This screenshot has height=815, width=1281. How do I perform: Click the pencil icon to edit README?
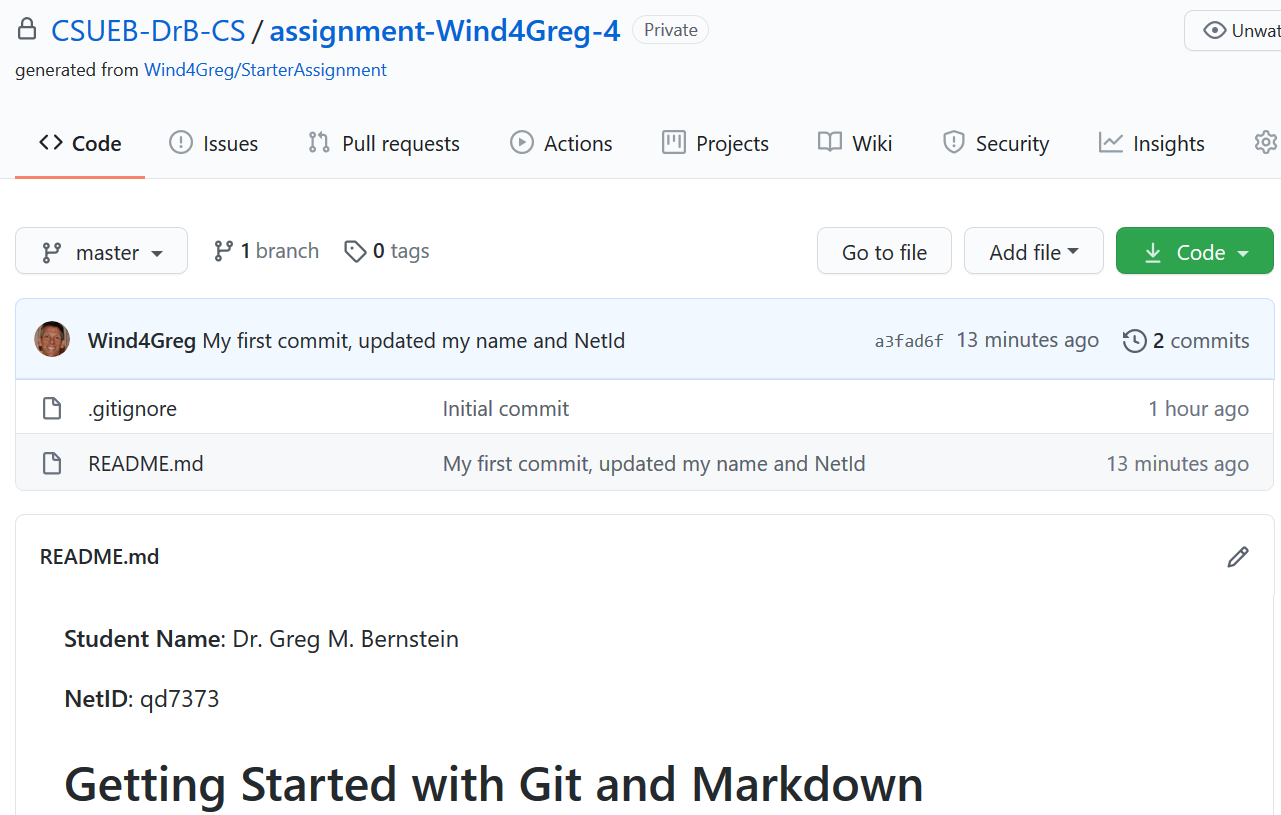1237,557
